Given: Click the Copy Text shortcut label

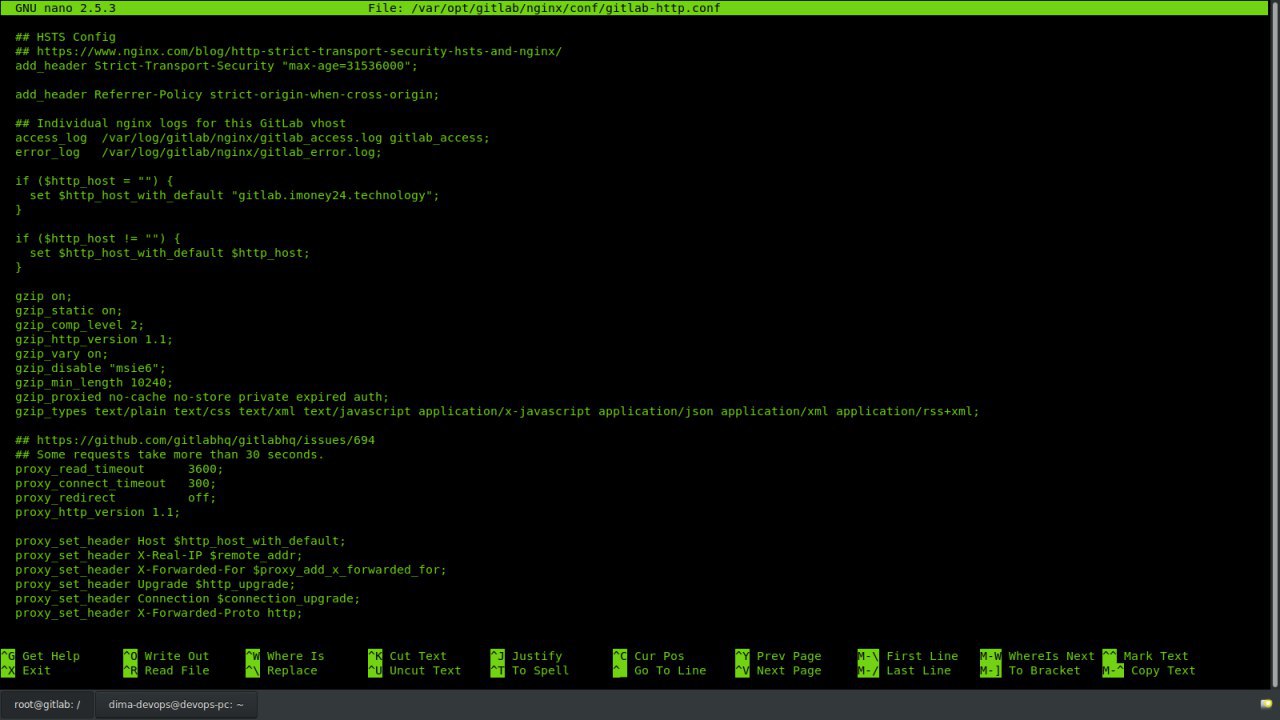Looking at the screenshot, I should (x=1163, y=670).
